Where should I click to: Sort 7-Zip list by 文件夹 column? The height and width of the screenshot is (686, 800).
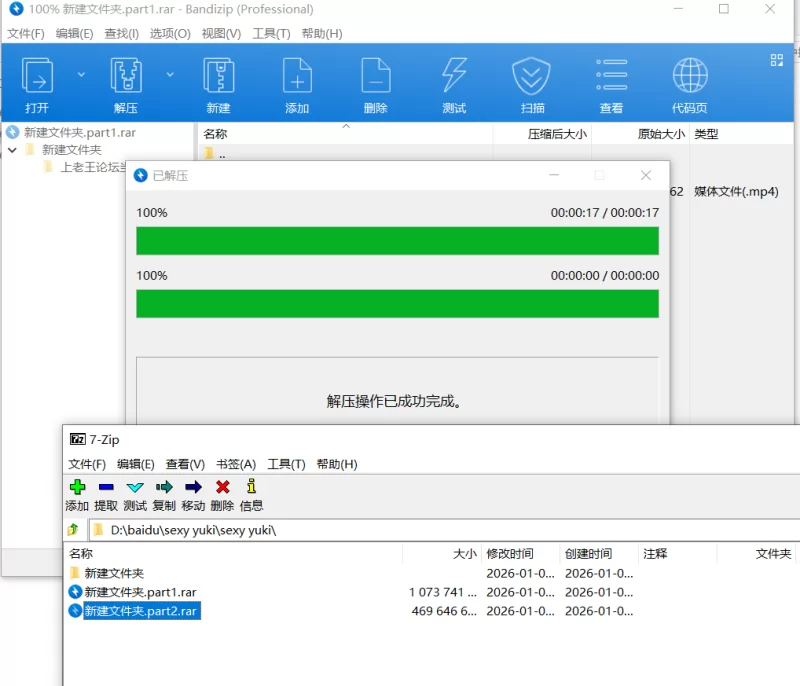pyautogui.click(x=773, y=554)
